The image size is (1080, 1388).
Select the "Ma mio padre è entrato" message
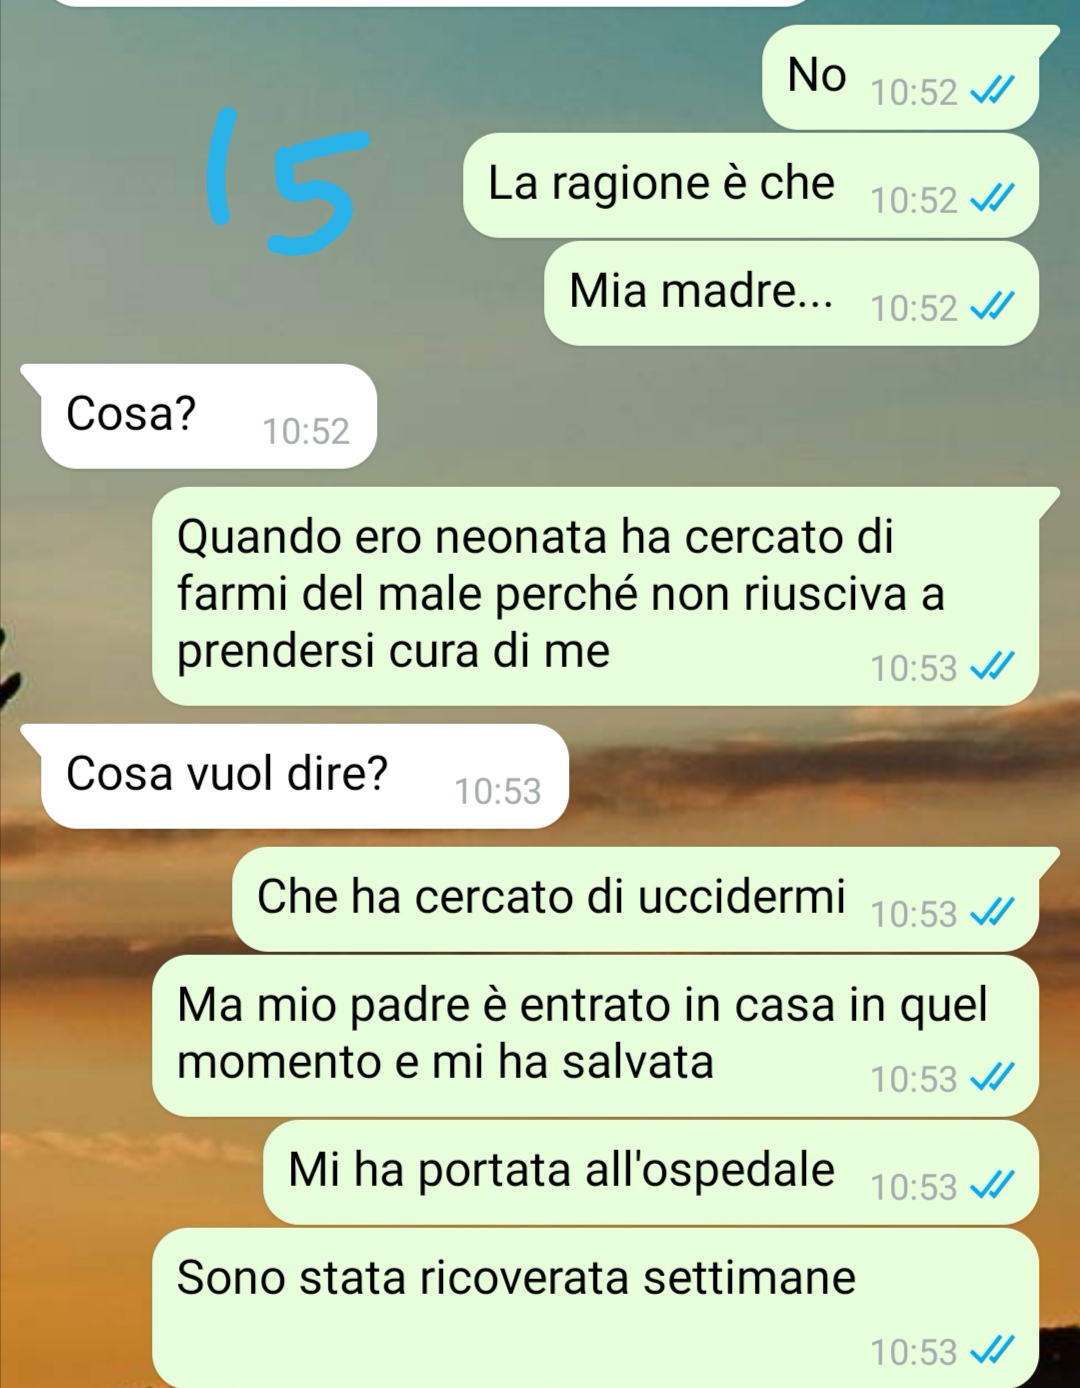pos(595,1036)
